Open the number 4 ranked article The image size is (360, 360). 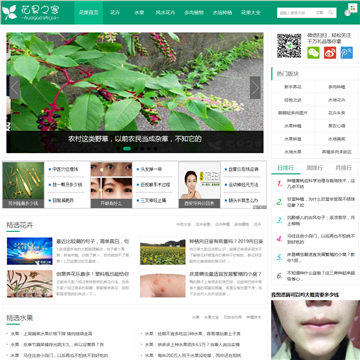321,239
